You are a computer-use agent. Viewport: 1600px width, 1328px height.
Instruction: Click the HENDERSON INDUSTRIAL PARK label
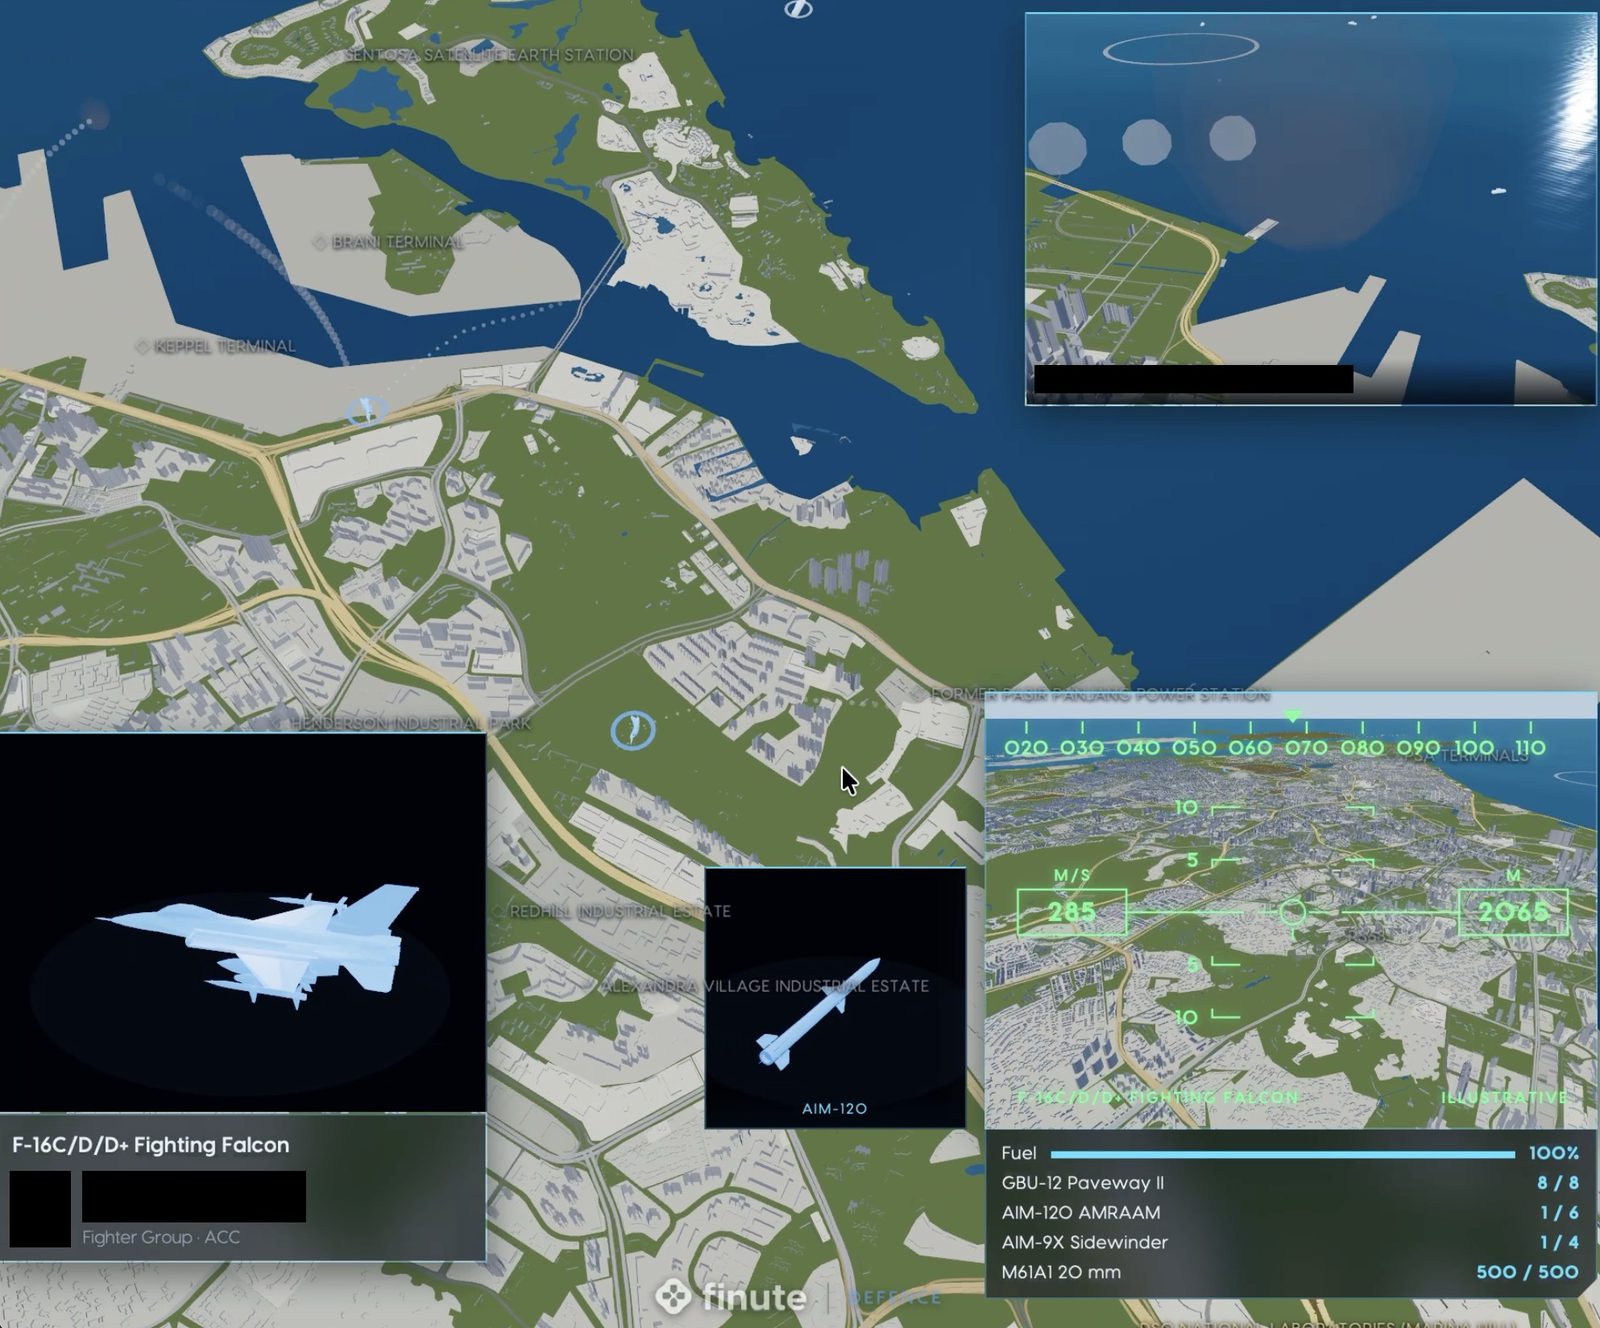411,723
